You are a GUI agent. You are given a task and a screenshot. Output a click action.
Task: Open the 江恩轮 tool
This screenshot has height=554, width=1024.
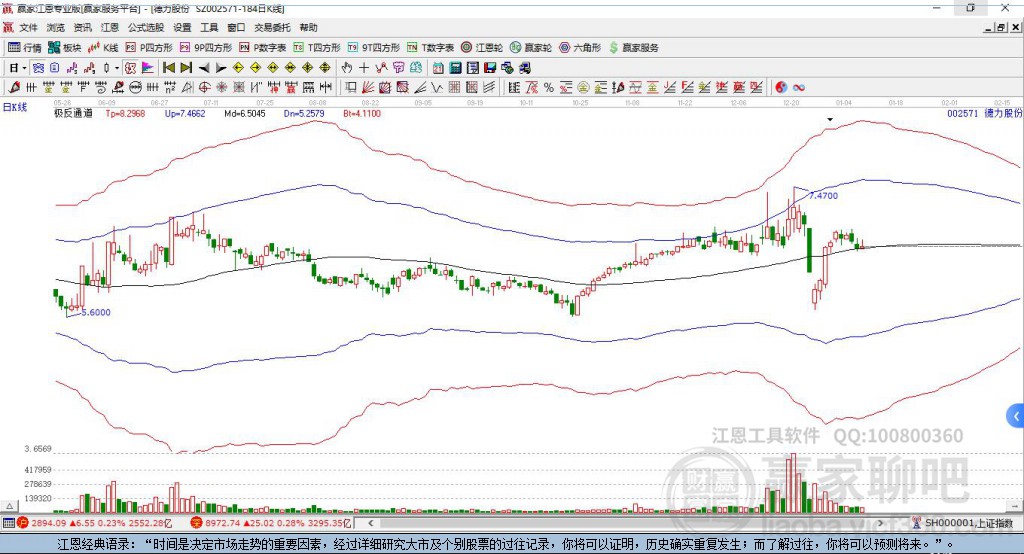(482, 48)
